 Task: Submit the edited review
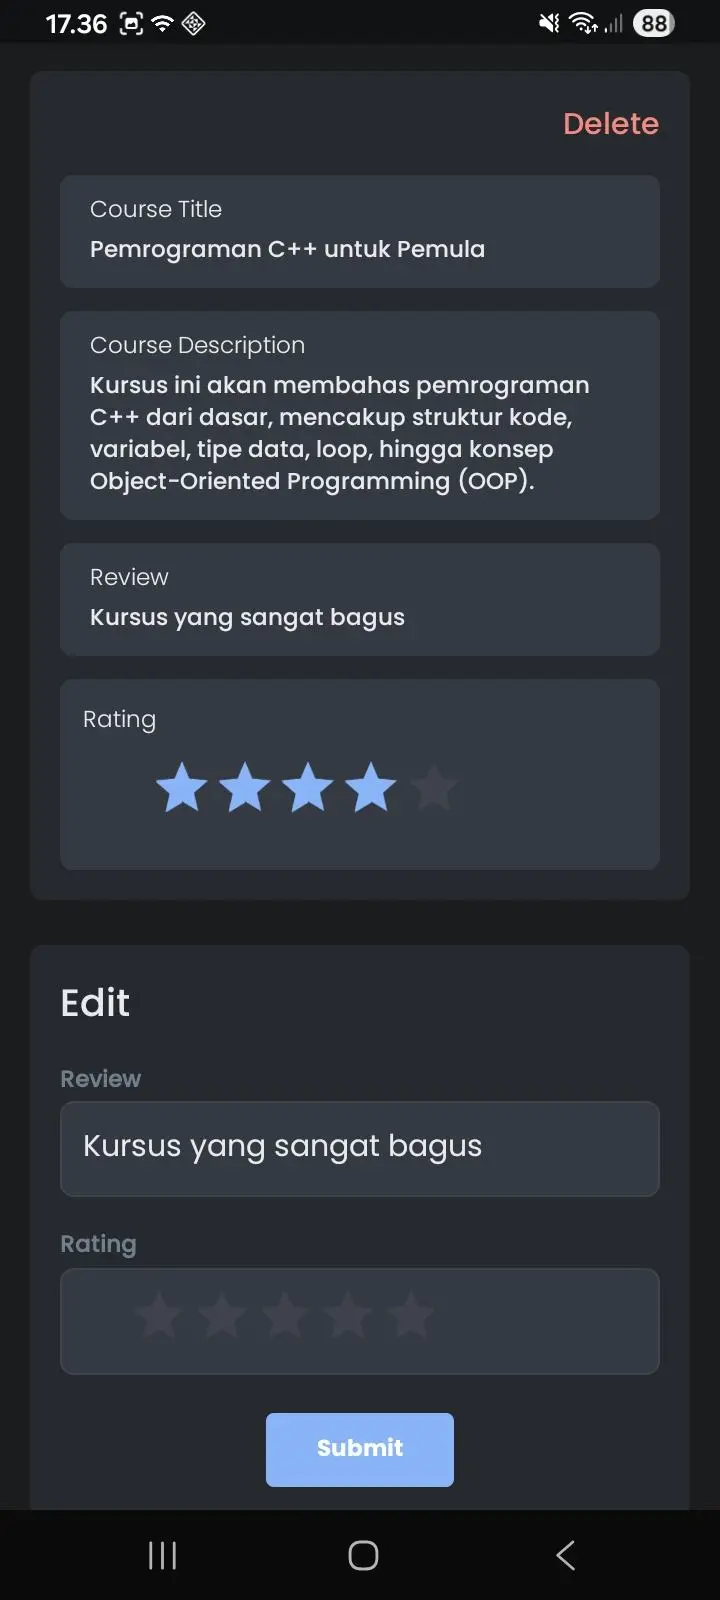360,1449
